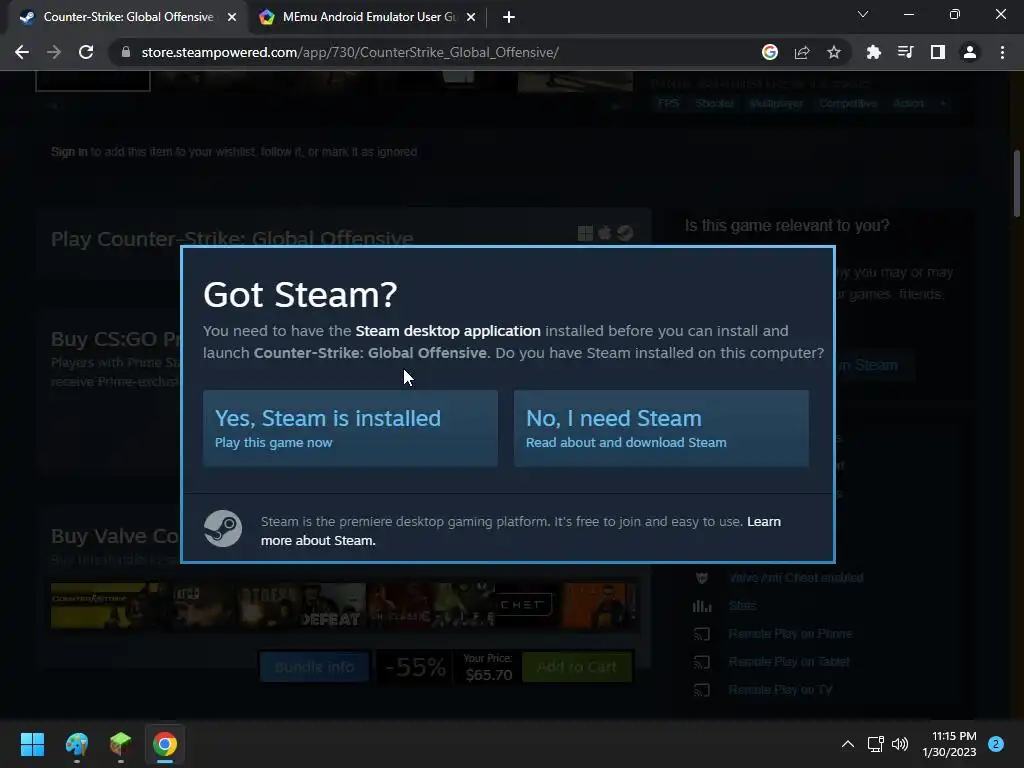Show hidden system tray icons

click(x=848, y=744)
